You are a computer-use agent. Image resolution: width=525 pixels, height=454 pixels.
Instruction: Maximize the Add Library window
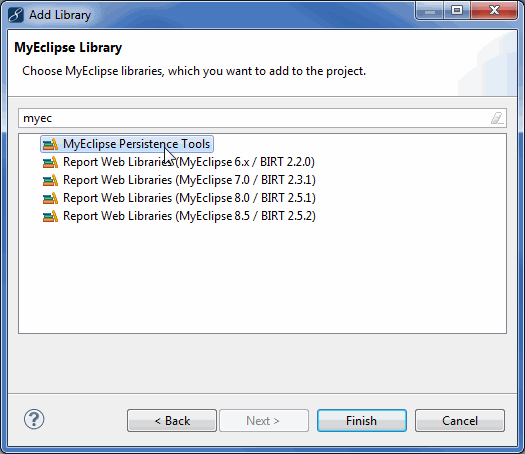click(457, 11)
